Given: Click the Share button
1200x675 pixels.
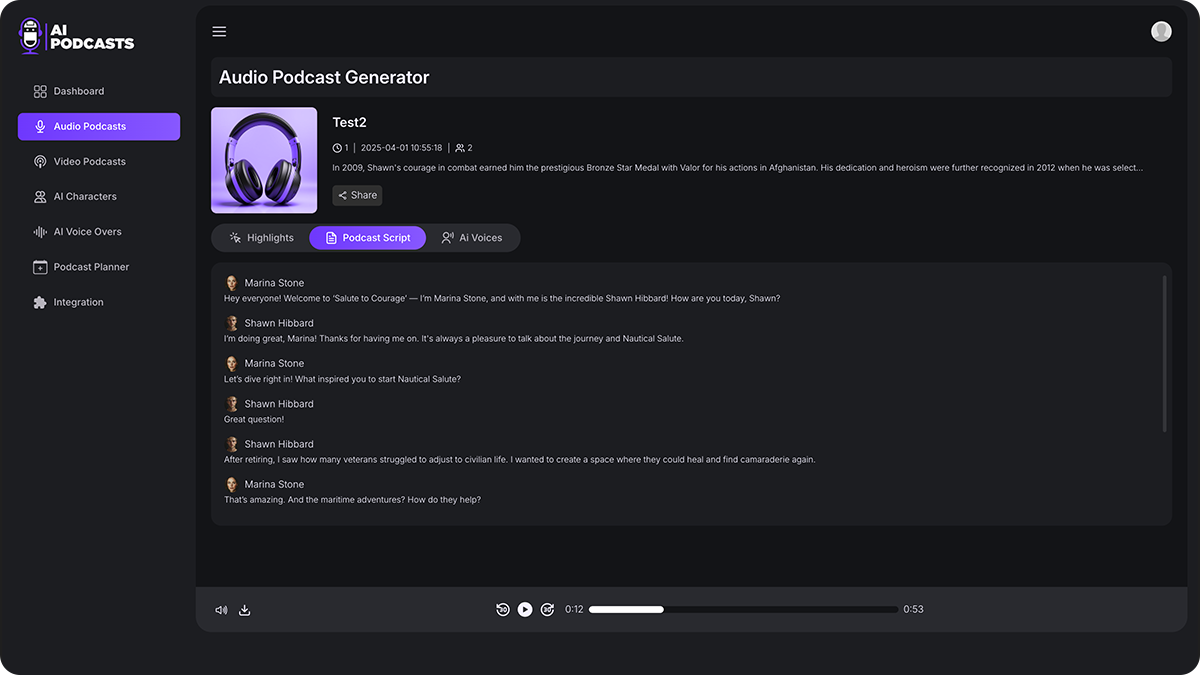Looking at the screenshot, I should 357,196.
